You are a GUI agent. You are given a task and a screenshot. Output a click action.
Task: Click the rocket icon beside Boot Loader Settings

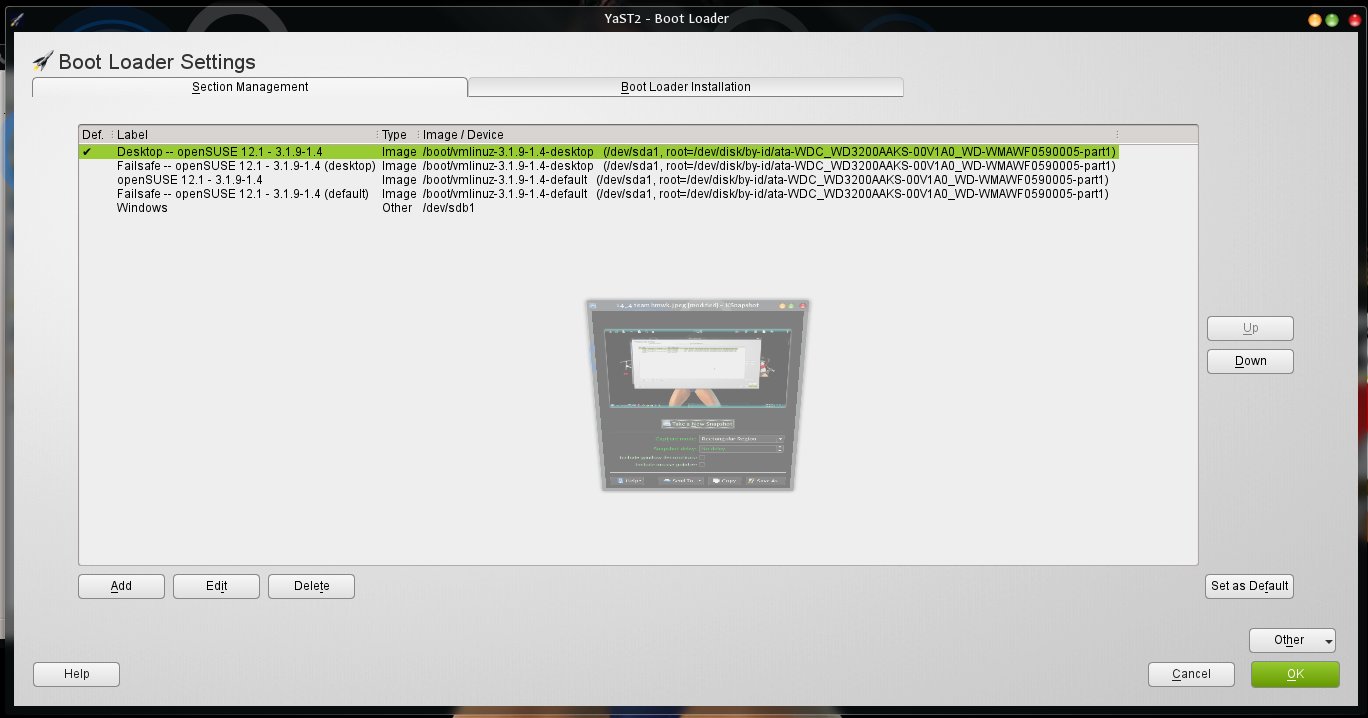[43, 61]
